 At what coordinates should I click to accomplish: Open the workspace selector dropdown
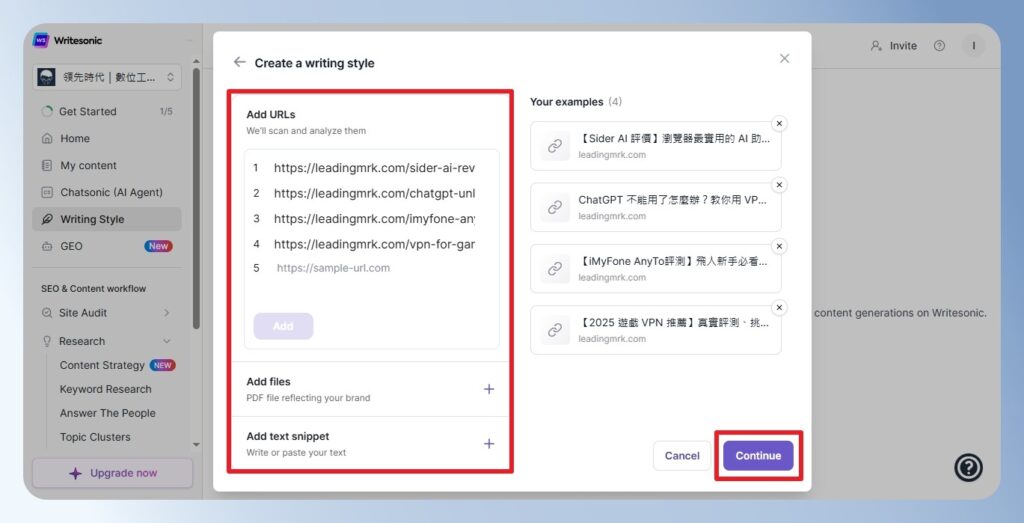tap(106, 77)
